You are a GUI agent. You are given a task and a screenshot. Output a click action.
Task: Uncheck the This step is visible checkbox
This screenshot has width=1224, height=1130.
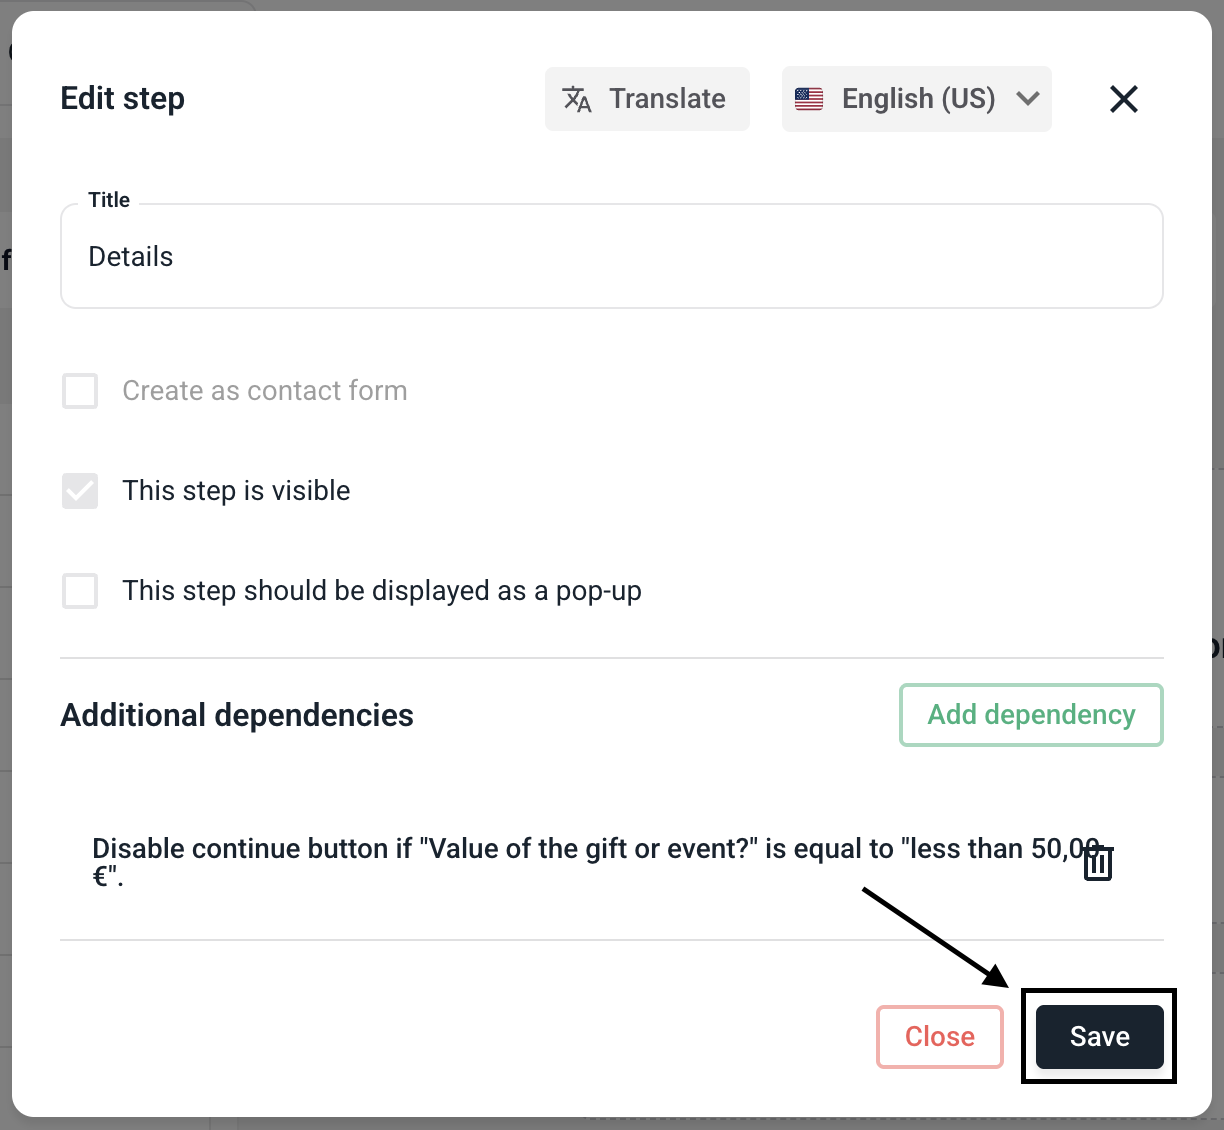(80, 491)
